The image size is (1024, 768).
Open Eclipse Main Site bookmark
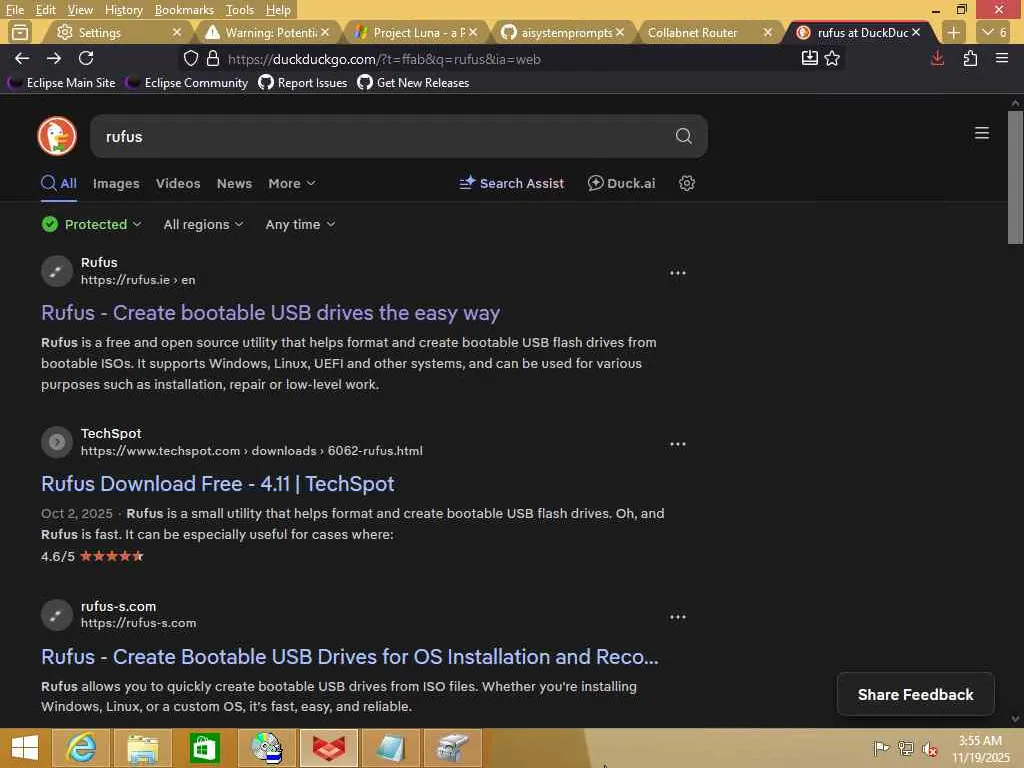tap(62, 83)
